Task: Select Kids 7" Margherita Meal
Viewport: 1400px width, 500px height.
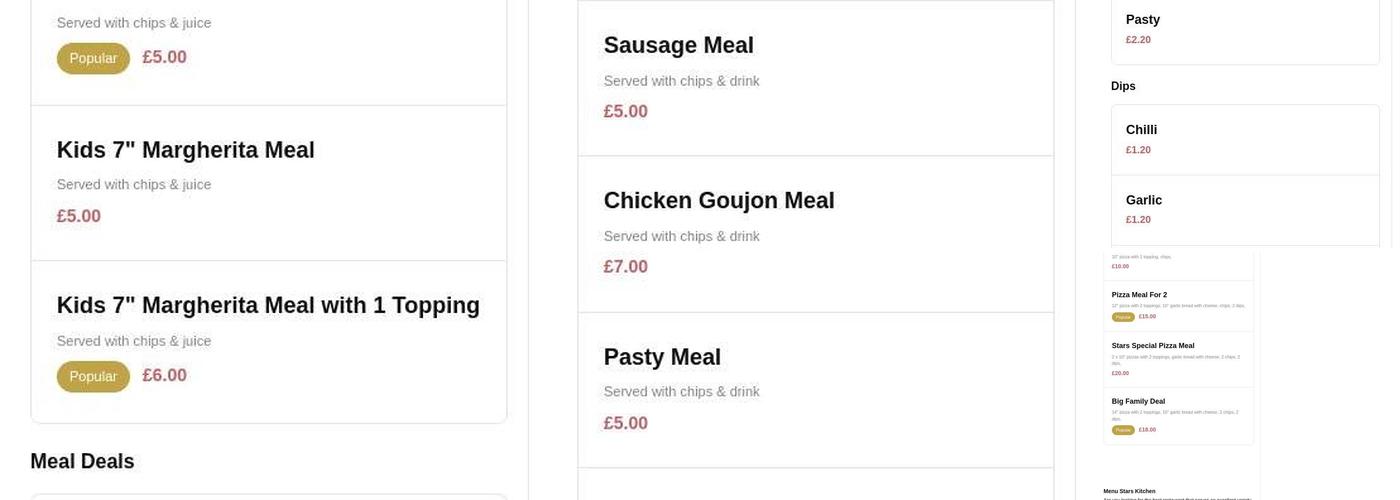Action: [x=185, y=150]
